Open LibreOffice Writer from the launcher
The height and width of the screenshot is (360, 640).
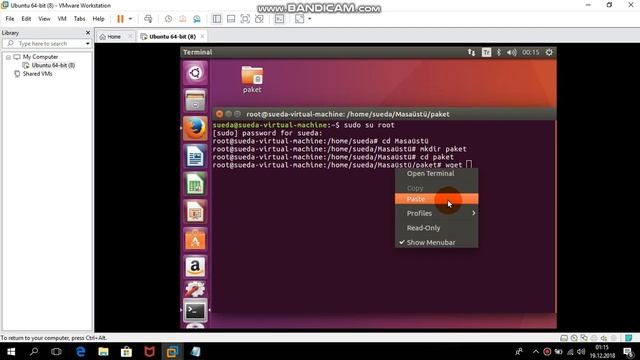[195, 156]
